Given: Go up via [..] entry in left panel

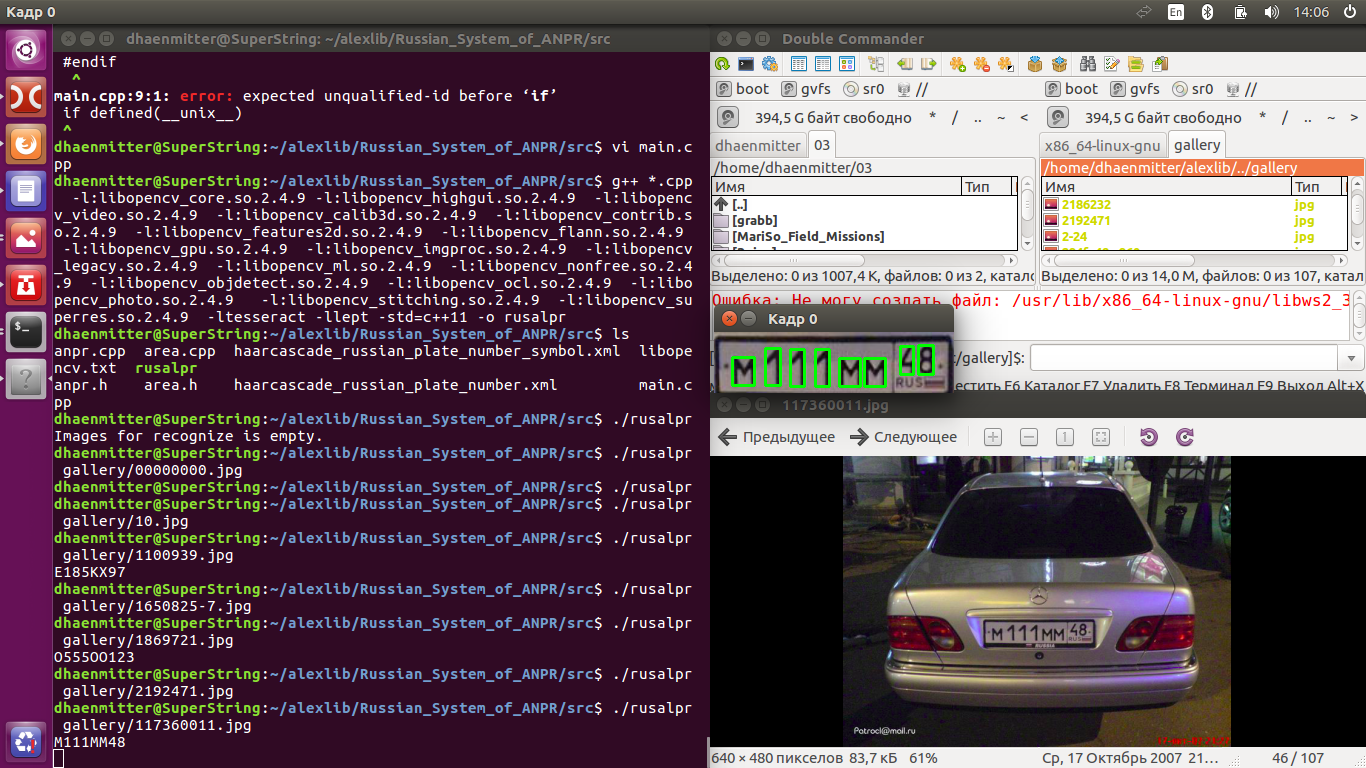Looking at the screenshot, I should (x=865, y=204).
